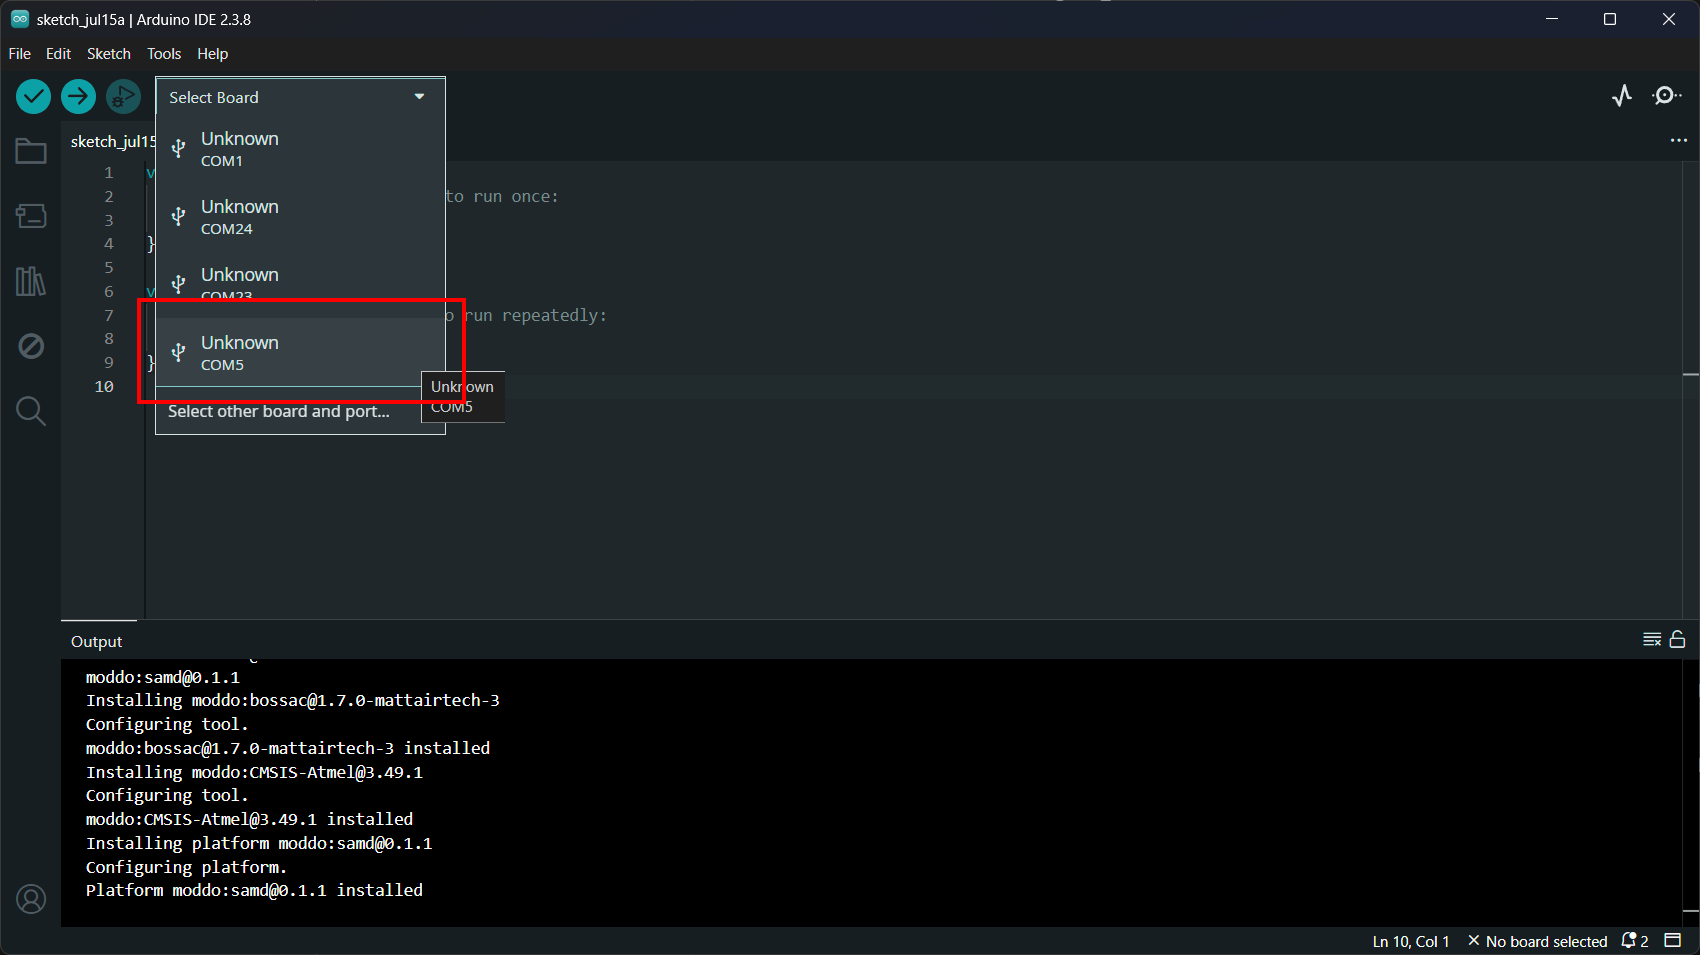The height and width of the screenshot is (955, 1700).
Task: Clear the output panel icon
Action: 1652,640
